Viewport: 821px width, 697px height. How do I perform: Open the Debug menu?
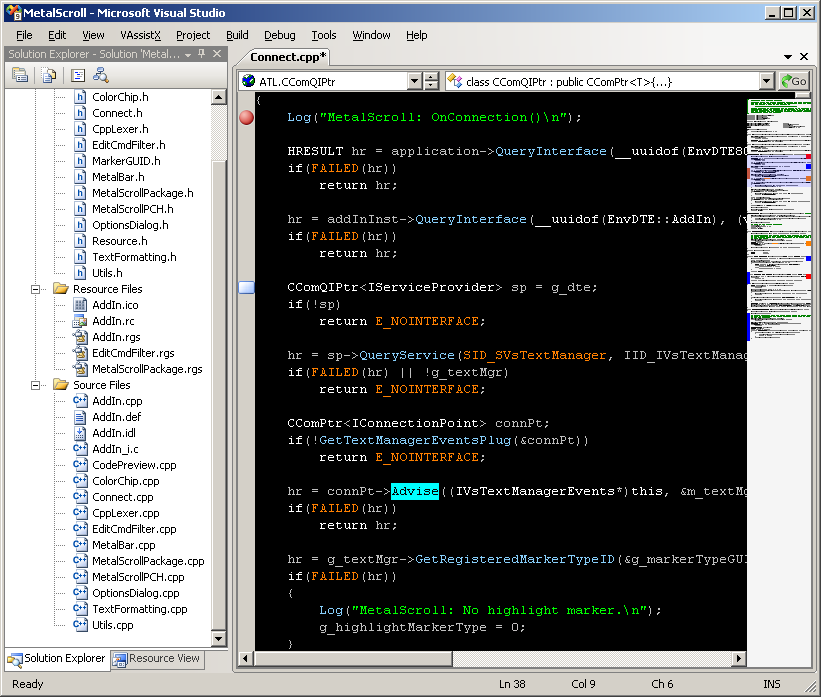(x=280, y=35)
